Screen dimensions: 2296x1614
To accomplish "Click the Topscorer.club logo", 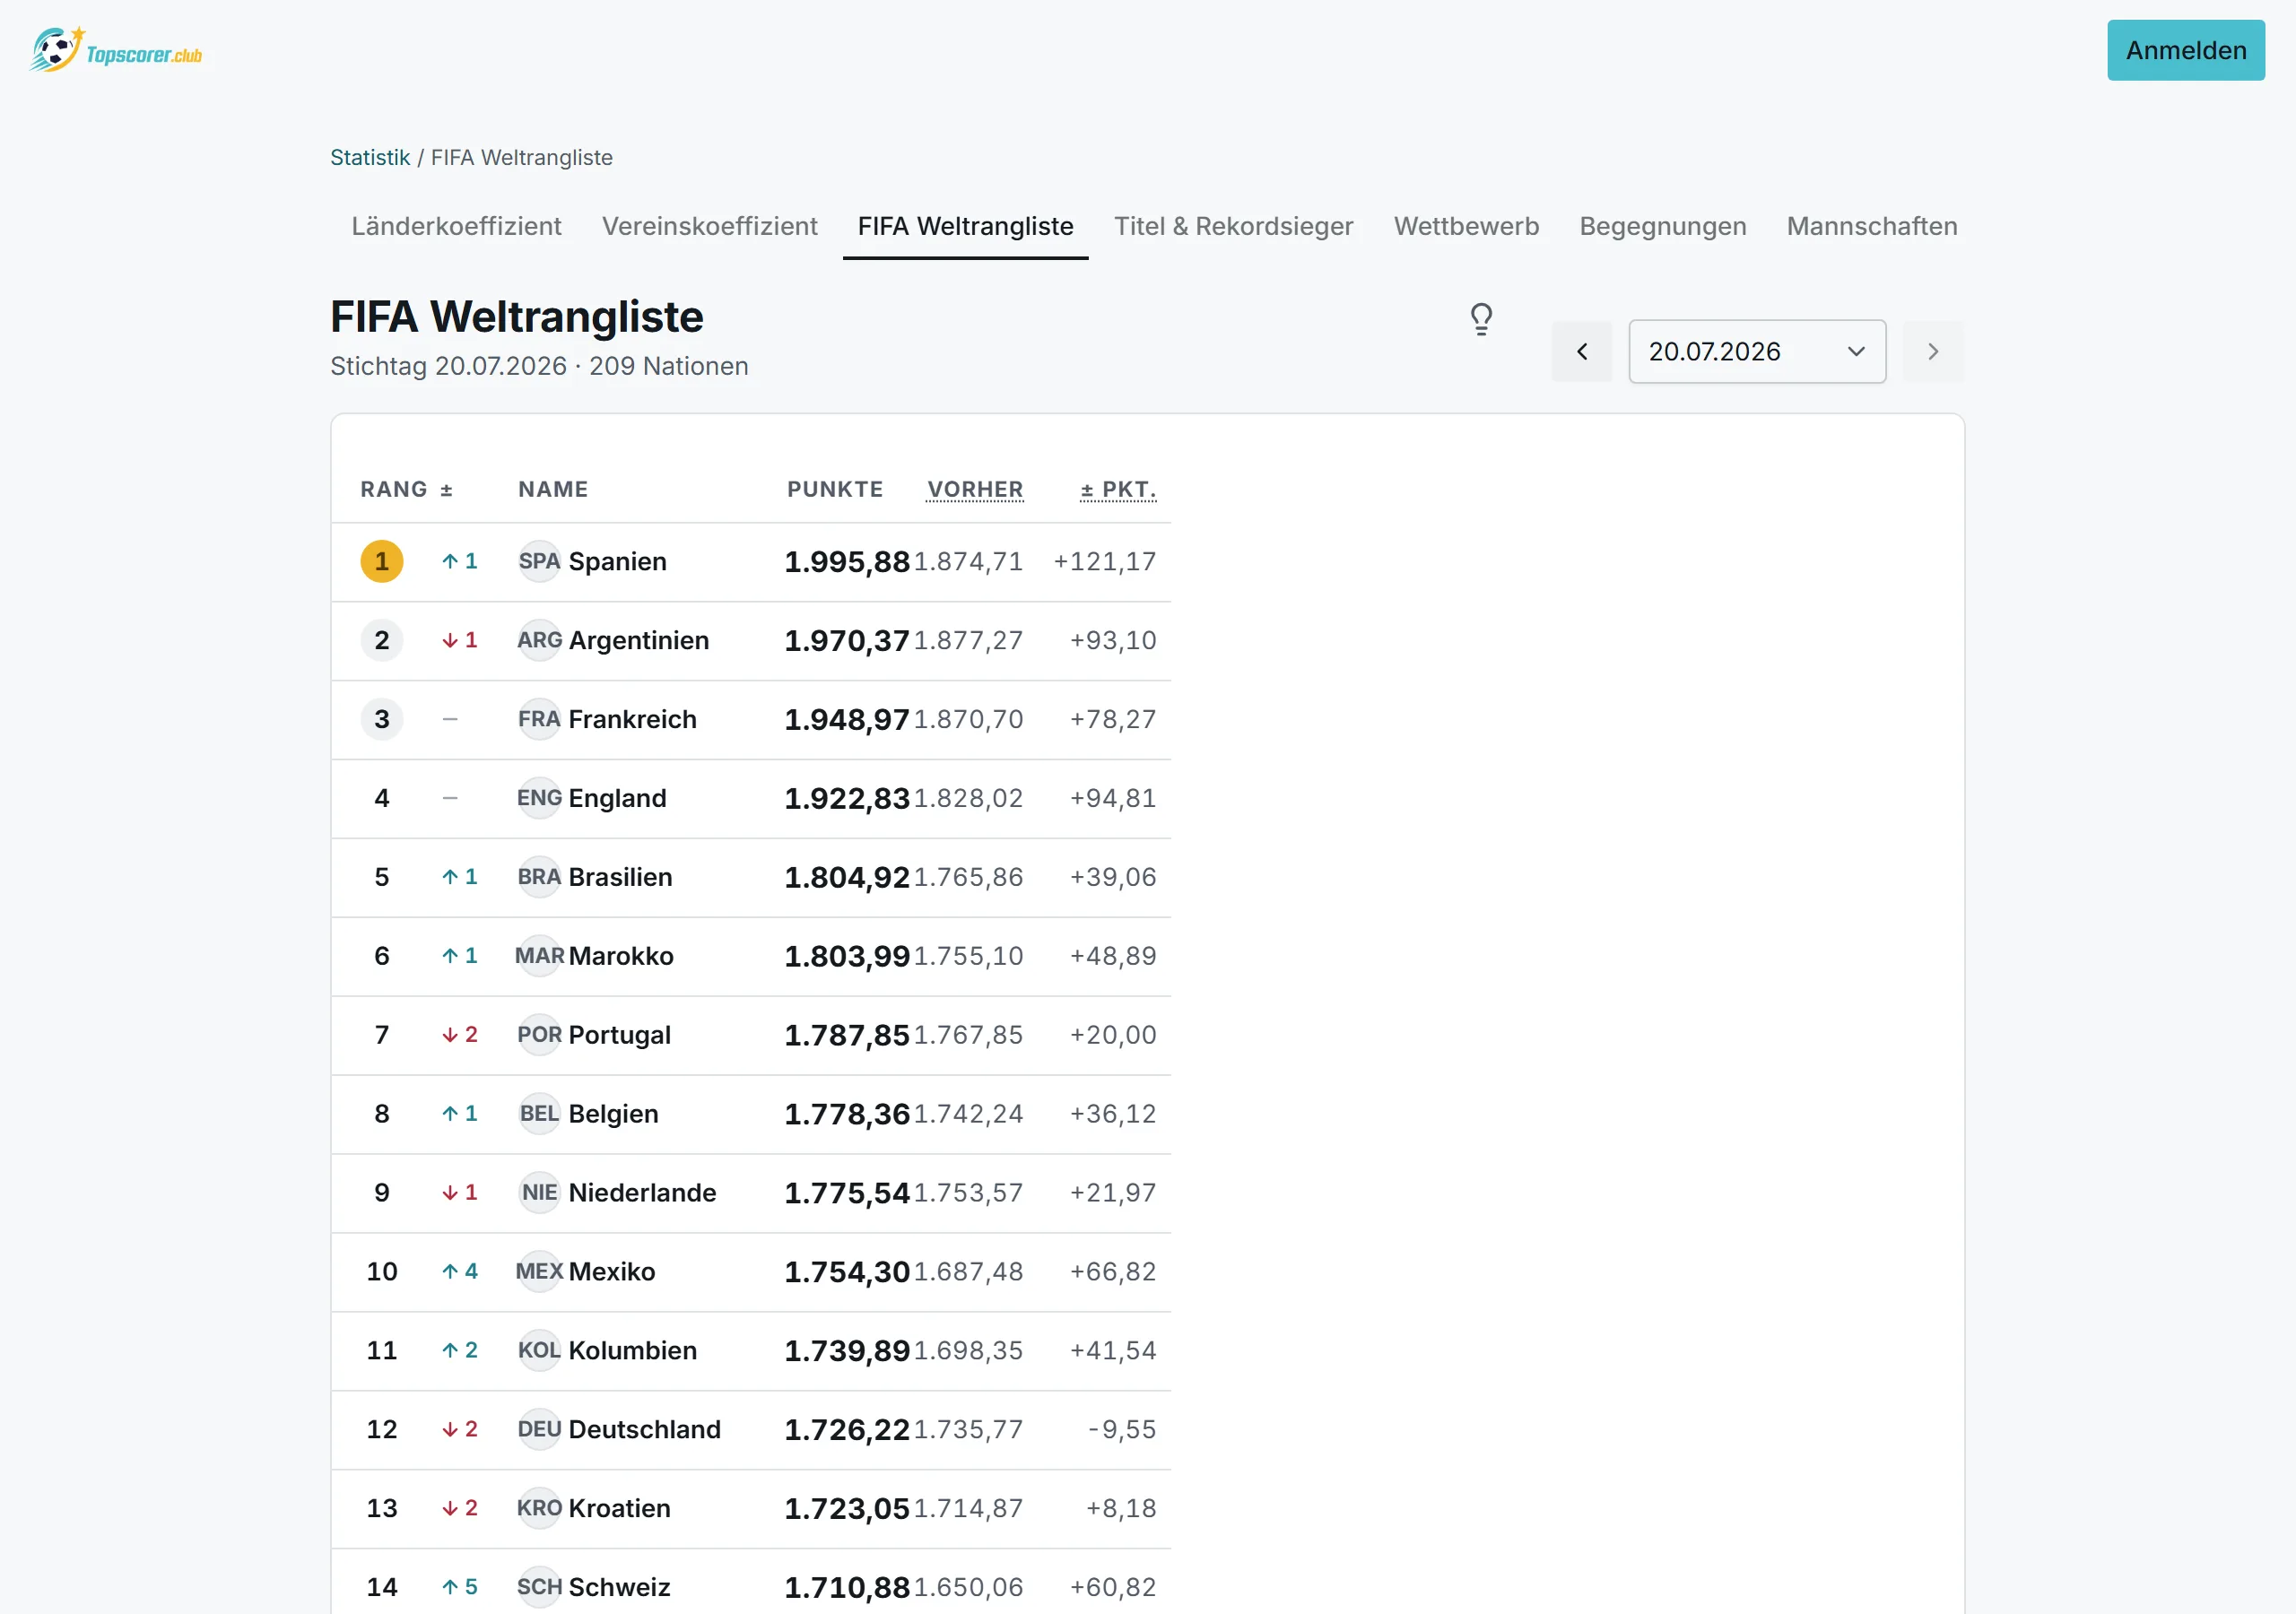I will (x=116, y=50).
